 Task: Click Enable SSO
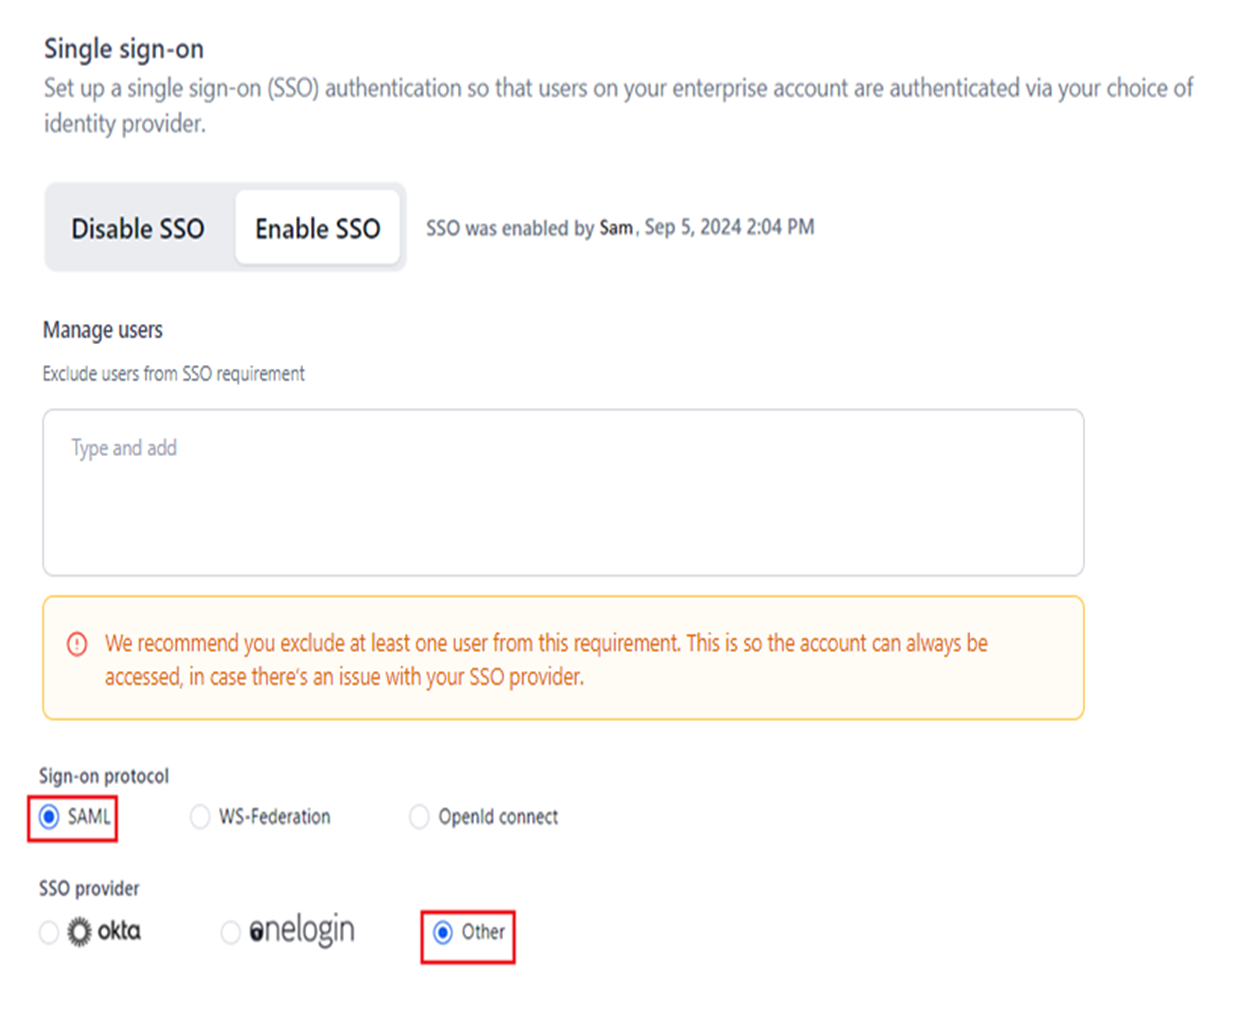pos(316,228)
